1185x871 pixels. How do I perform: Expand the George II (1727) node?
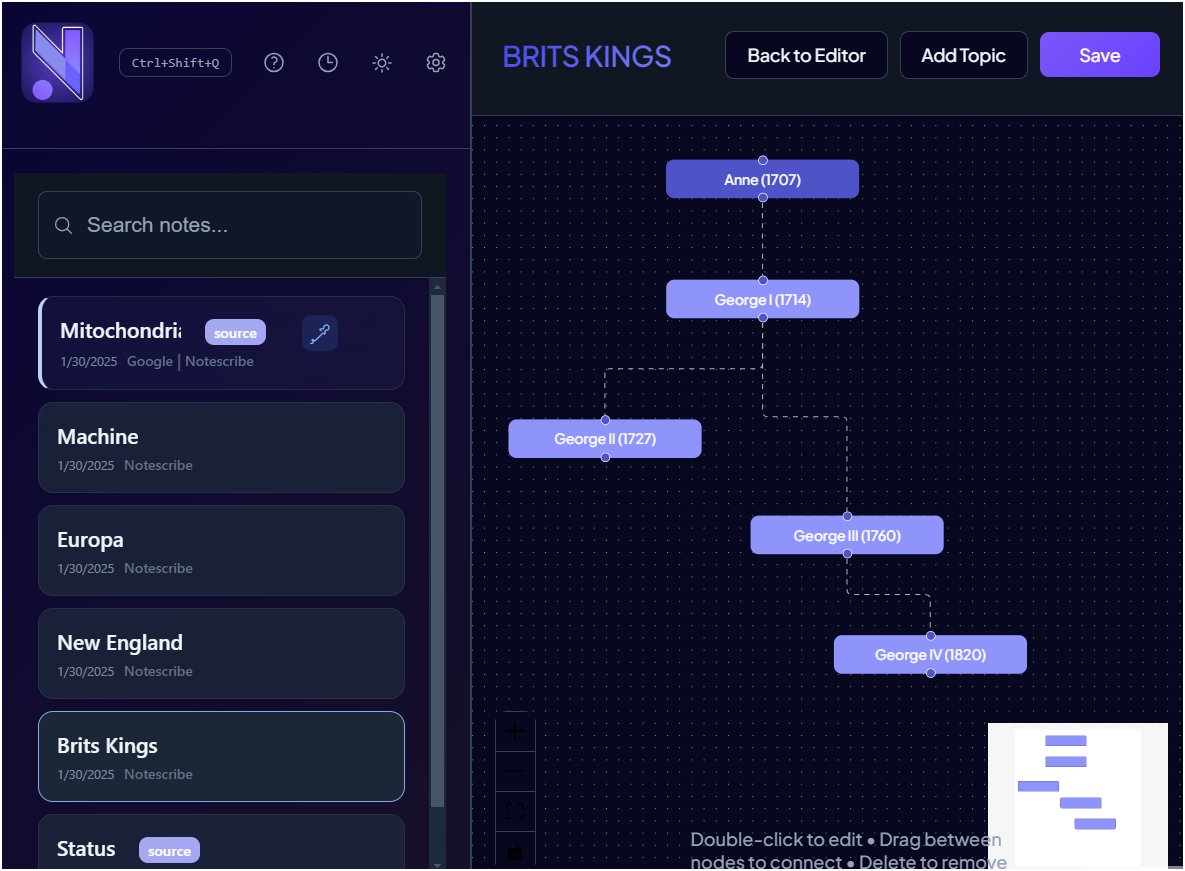(x=605, y=438)
